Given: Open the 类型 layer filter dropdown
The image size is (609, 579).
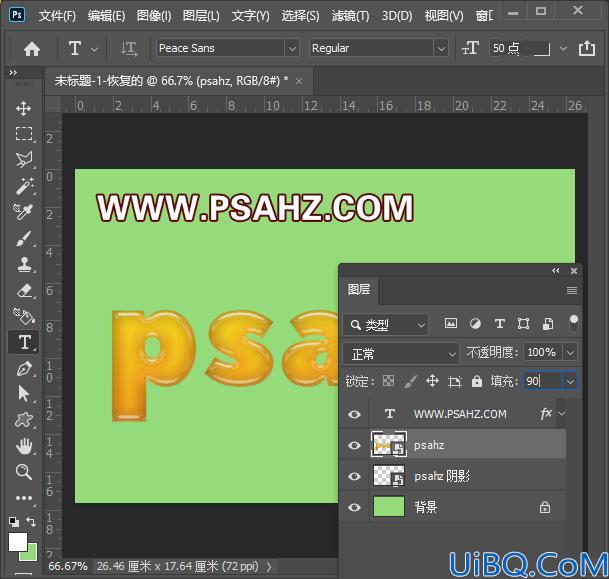Looking at the screenshot, I should click(386, 324).
